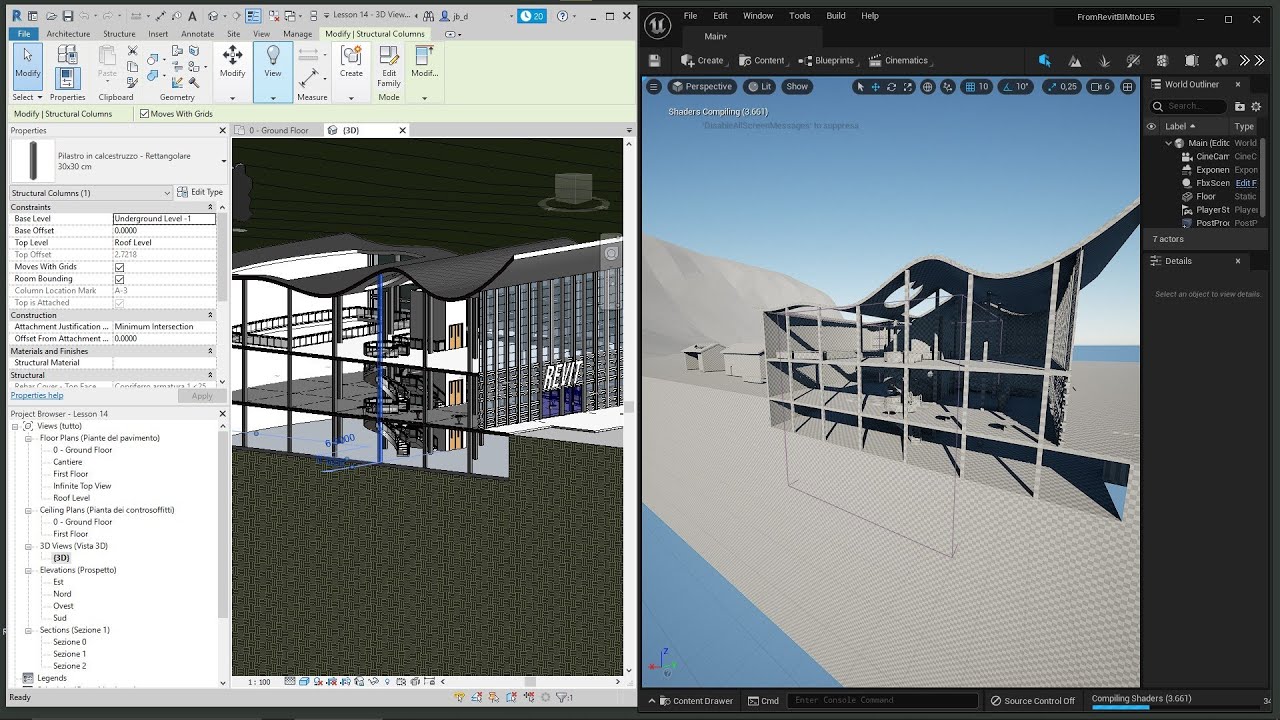Click the Open folder icon in Revit's quick access toolbar
Image resolution: width=1280 pixels, height=720 pixels.
point(50,16)
